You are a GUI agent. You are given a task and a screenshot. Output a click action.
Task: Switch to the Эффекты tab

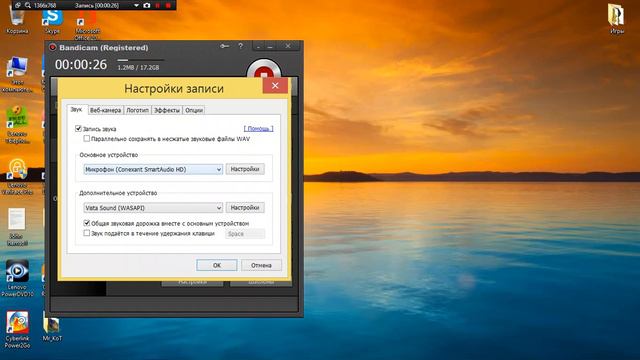pos(167,110)
